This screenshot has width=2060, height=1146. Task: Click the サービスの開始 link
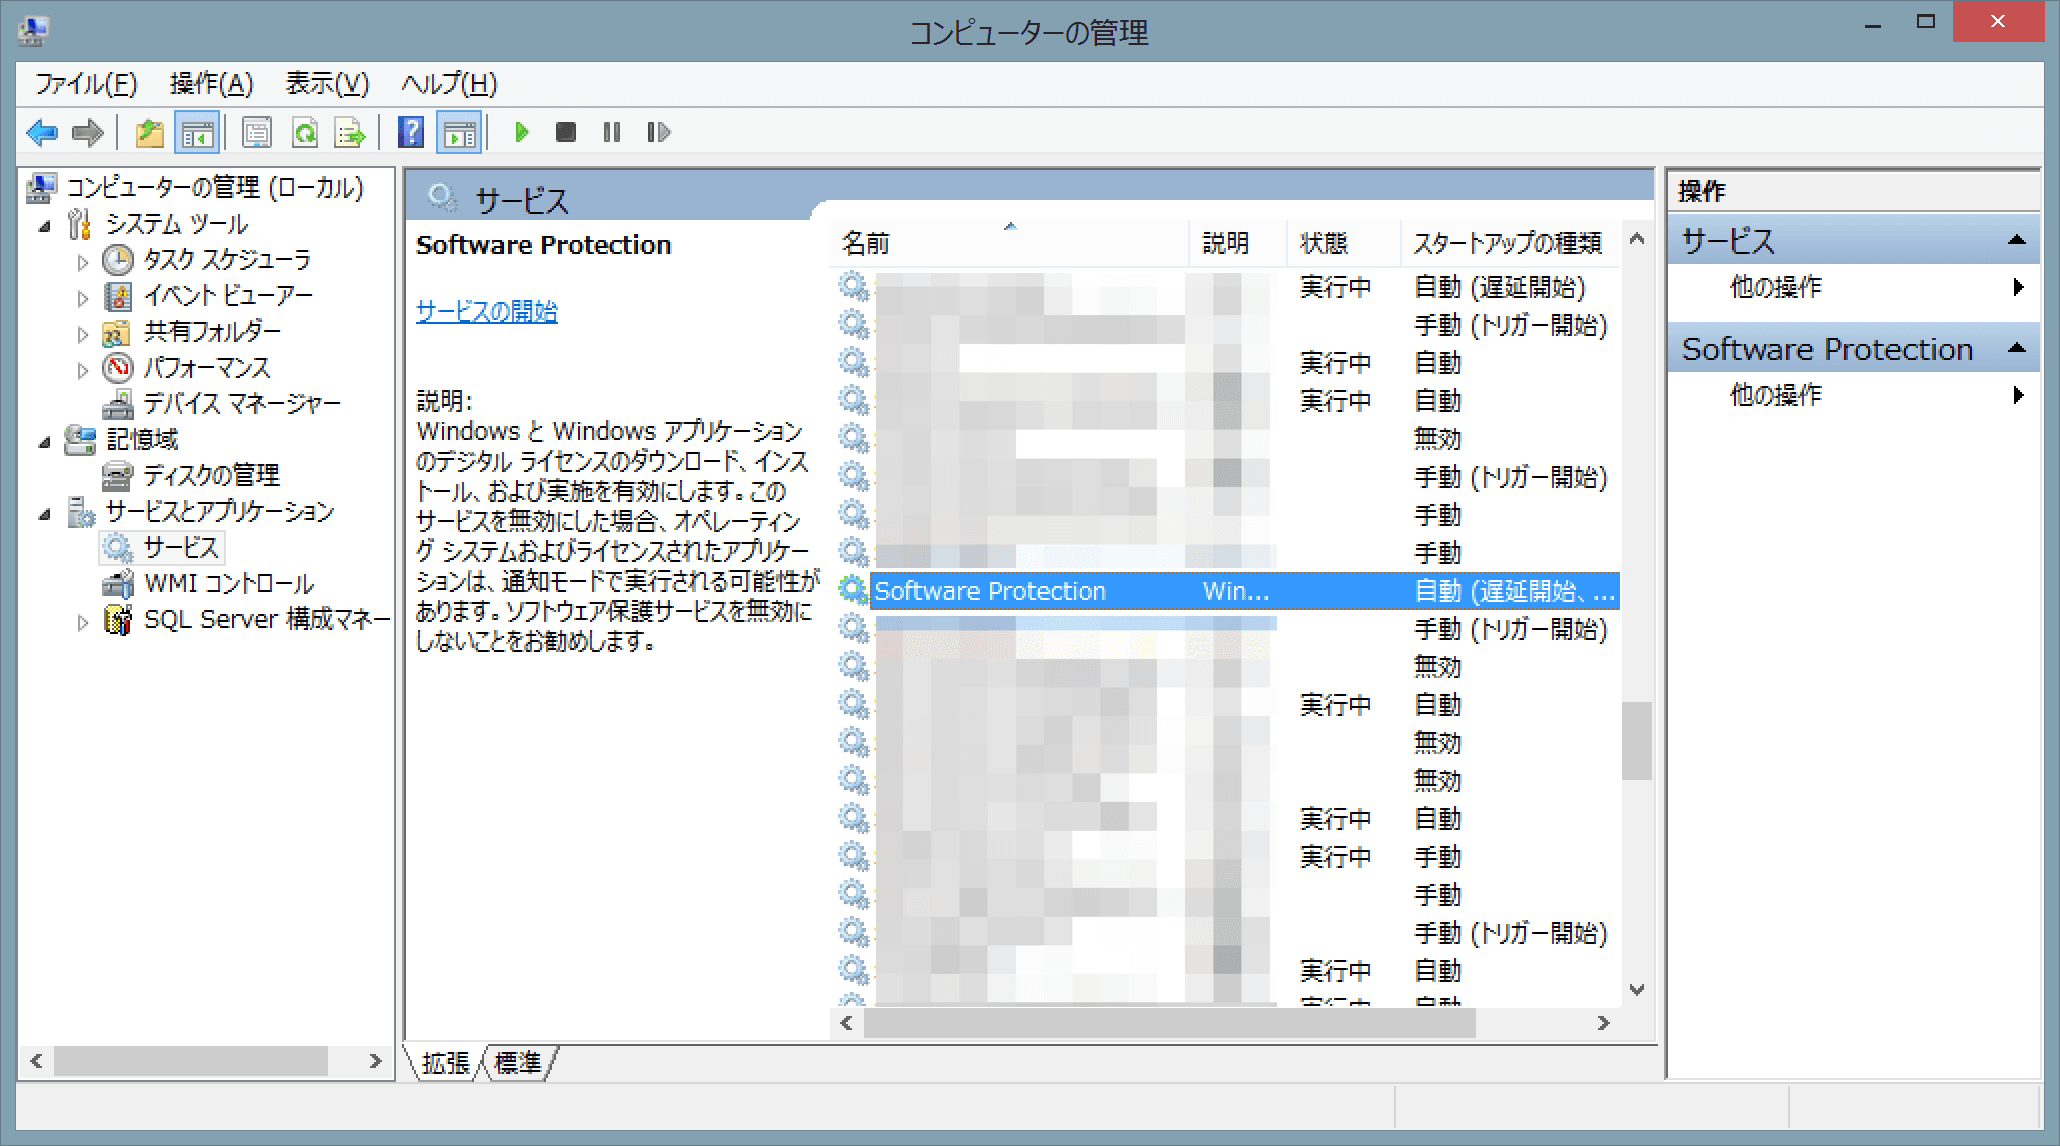pos(485,312)
